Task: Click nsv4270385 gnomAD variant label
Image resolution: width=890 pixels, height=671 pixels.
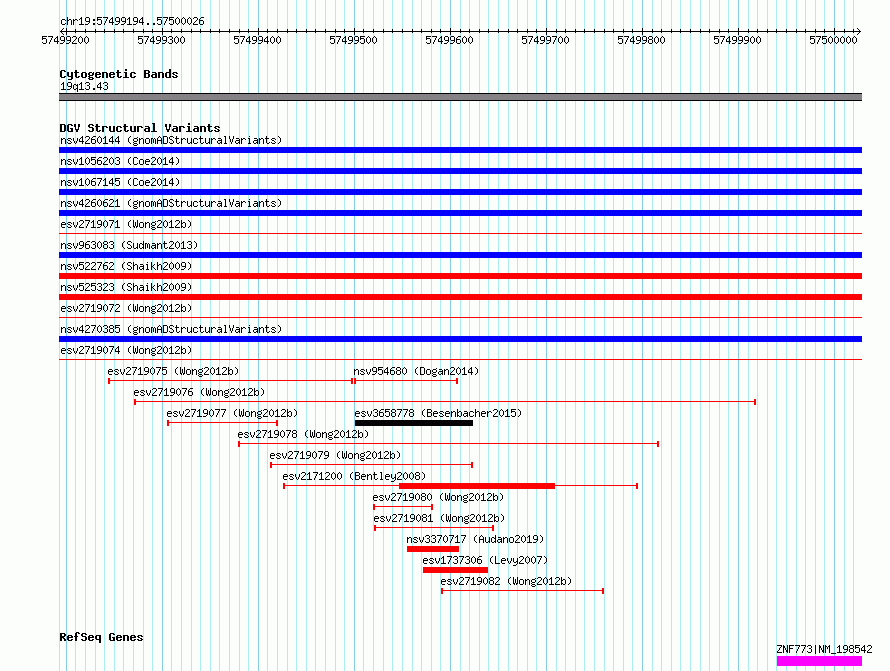Action: (x=171, y=329)
